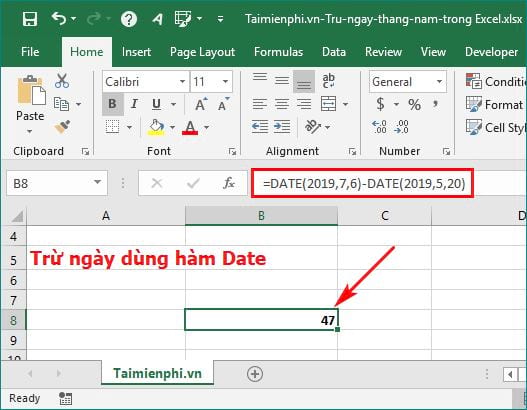Toggle Italic formatting
This screenshot has height=410, width=527.
134,104
